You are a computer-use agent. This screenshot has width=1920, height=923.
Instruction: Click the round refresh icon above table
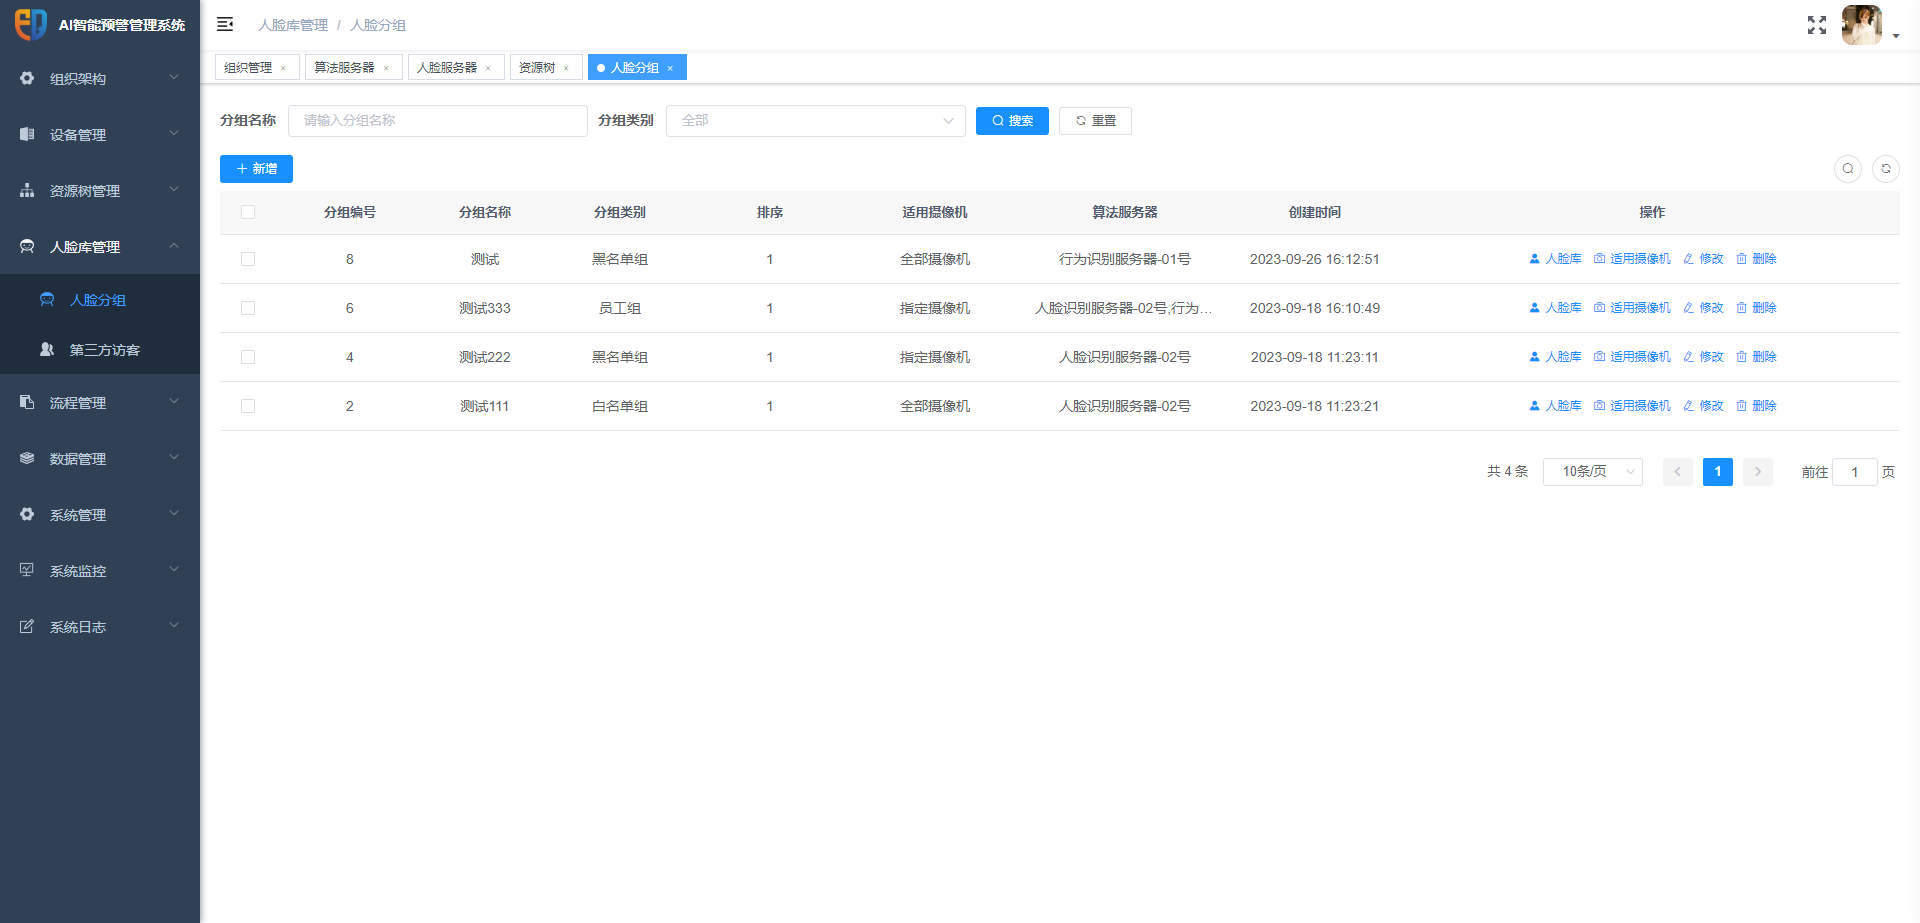pos(1886,169)
